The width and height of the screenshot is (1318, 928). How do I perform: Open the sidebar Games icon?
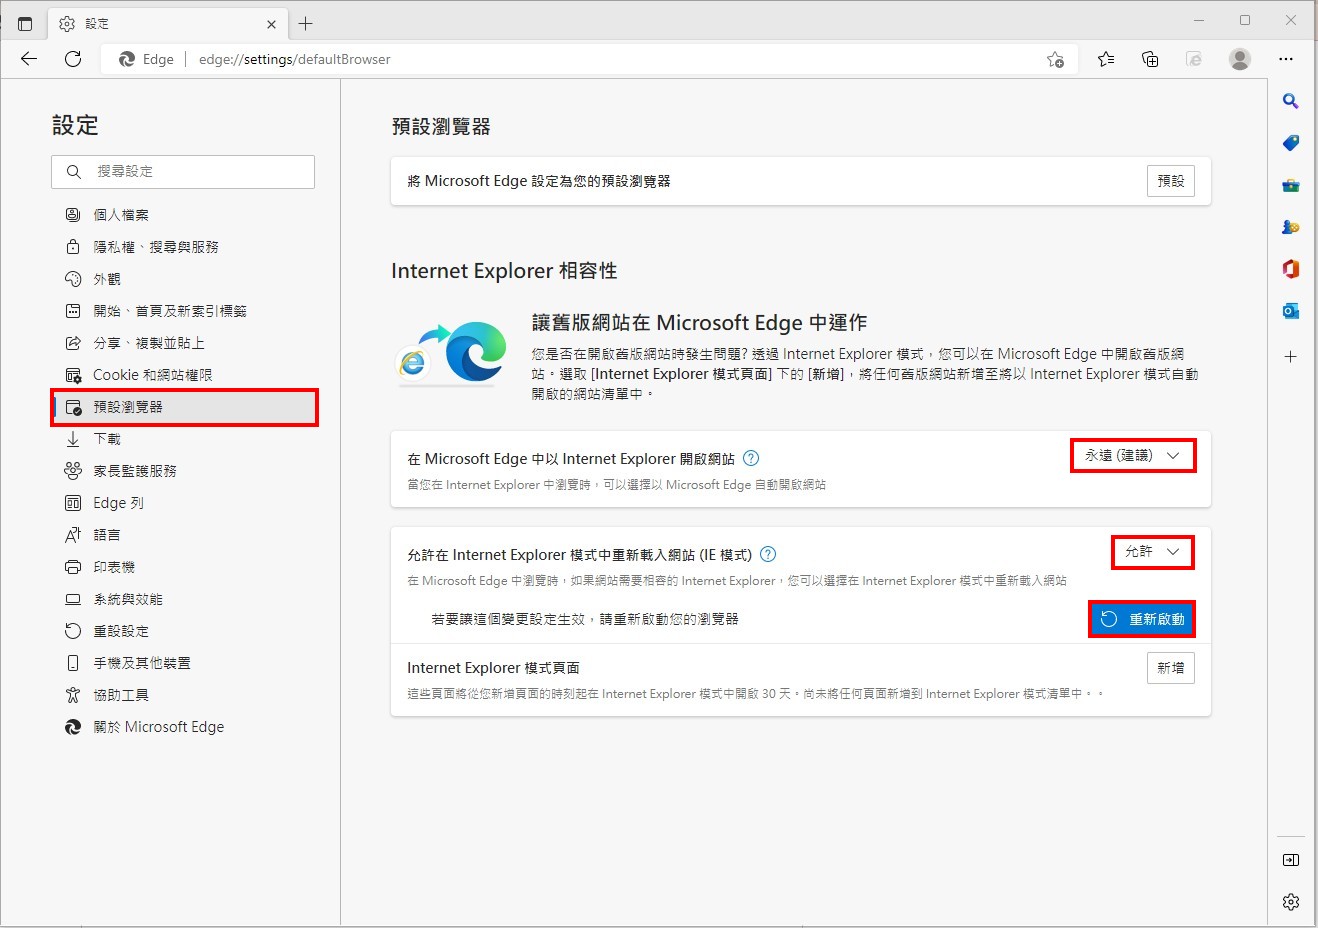pyautogui.click(x=1291, y=227)
